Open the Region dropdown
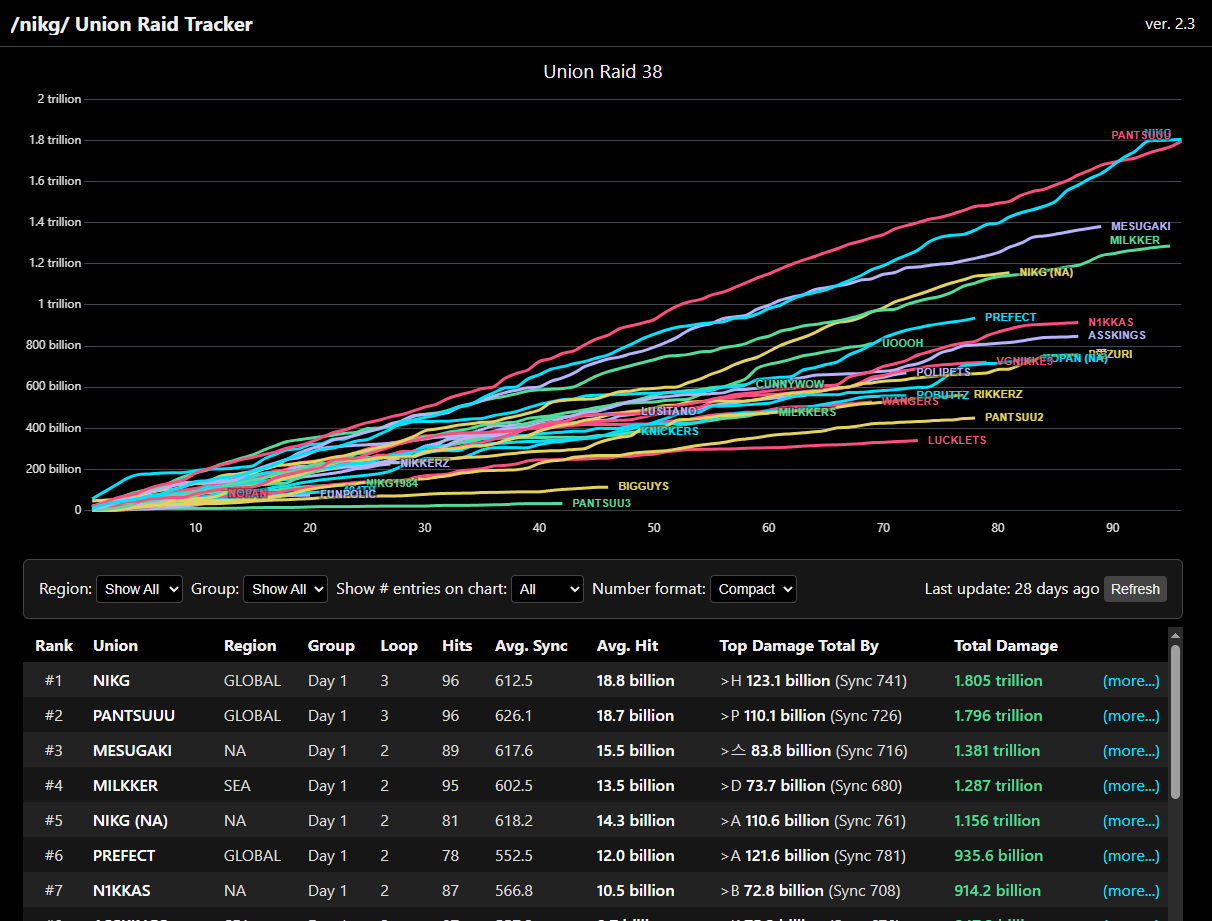Screen dimensions: 1212x921 pos(139,589)
